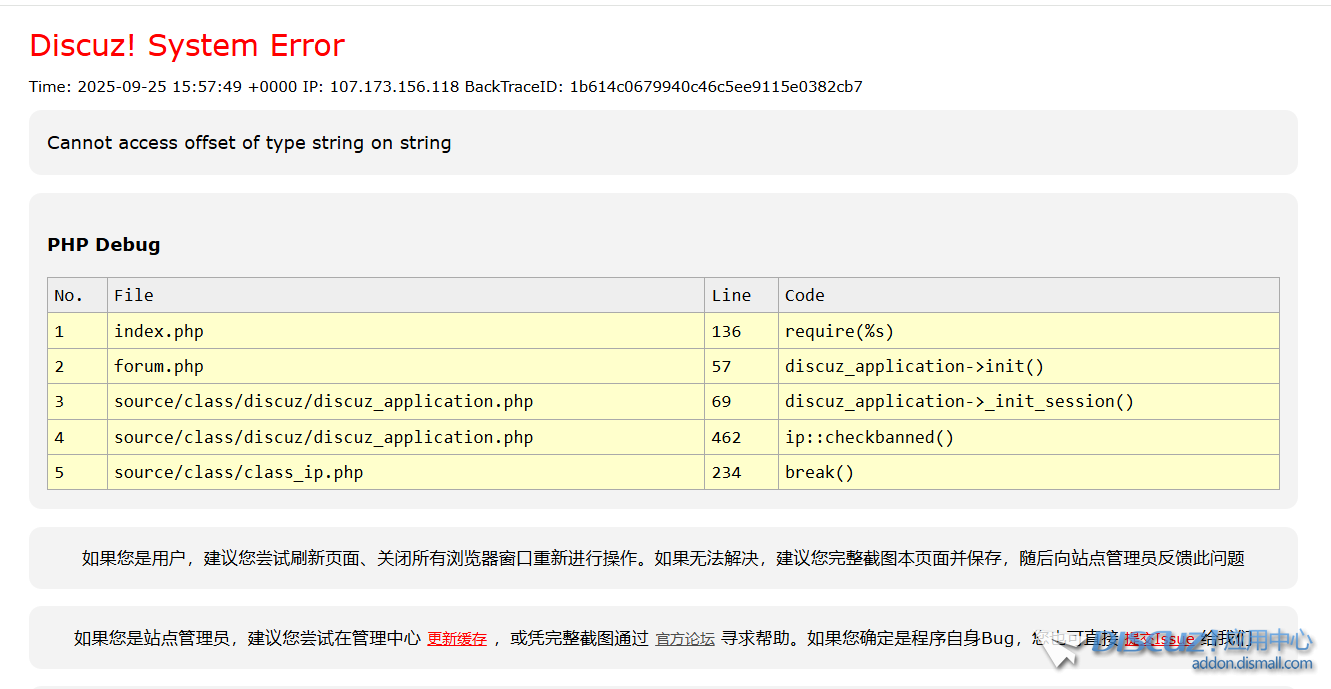Click the File column header

pyautogui.click(x=406, y=295)
